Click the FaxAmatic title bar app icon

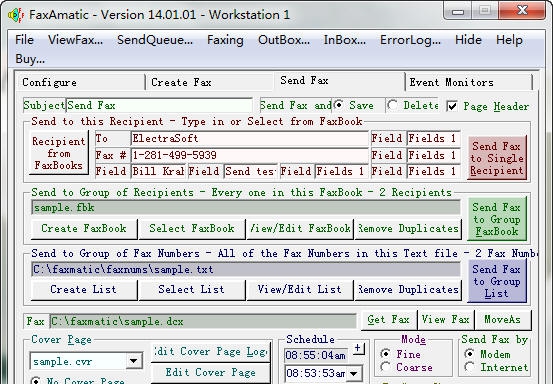[16, 15]
